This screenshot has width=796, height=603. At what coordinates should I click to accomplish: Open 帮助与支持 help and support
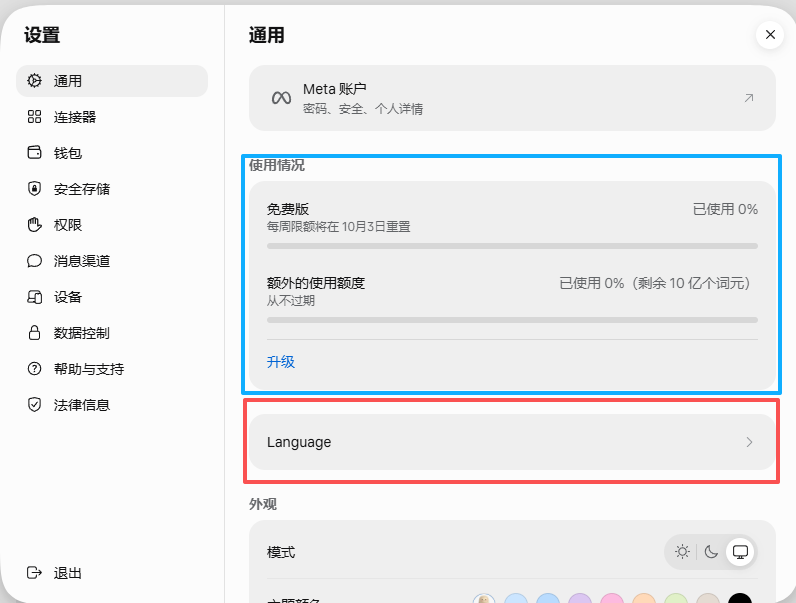(112, 369)
